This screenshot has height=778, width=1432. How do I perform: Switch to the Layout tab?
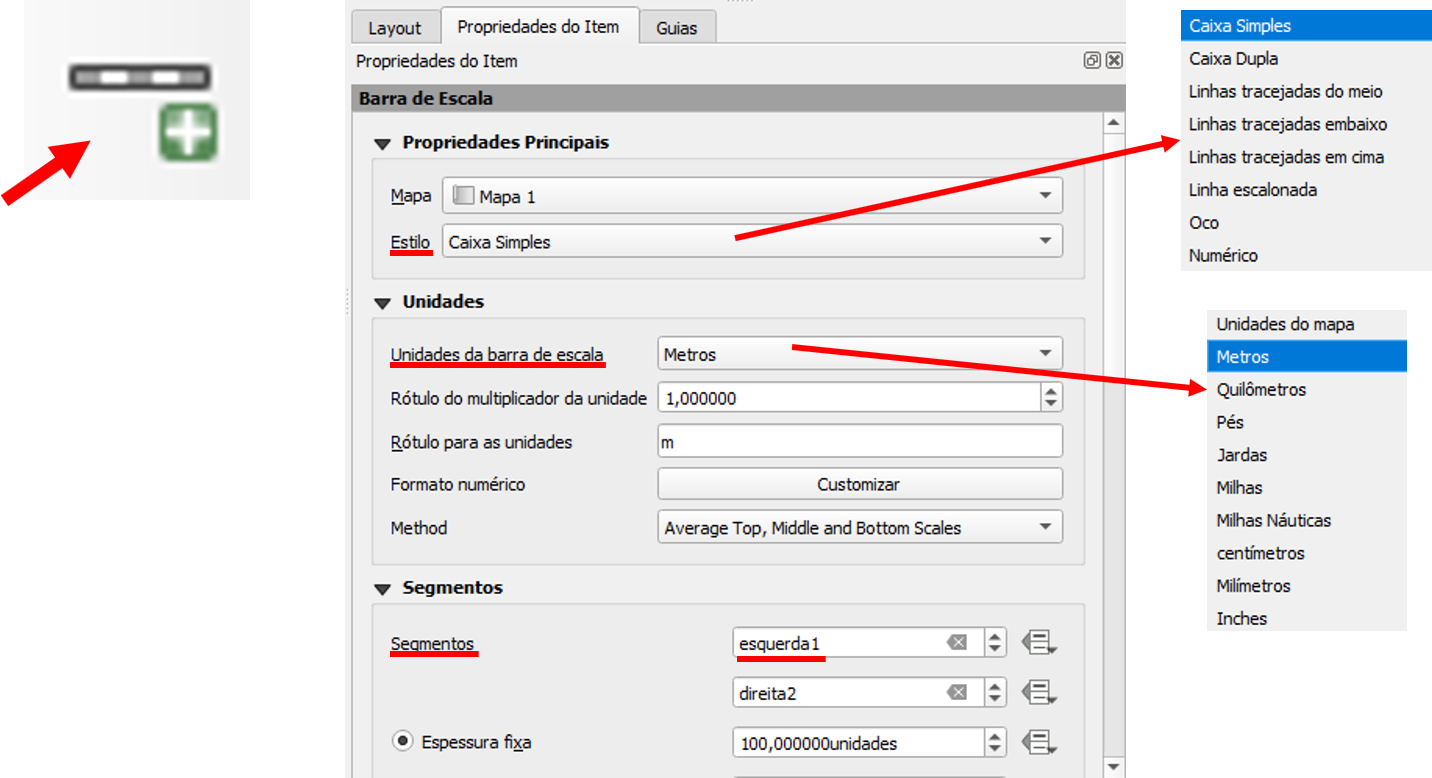[x=394, y=28]
